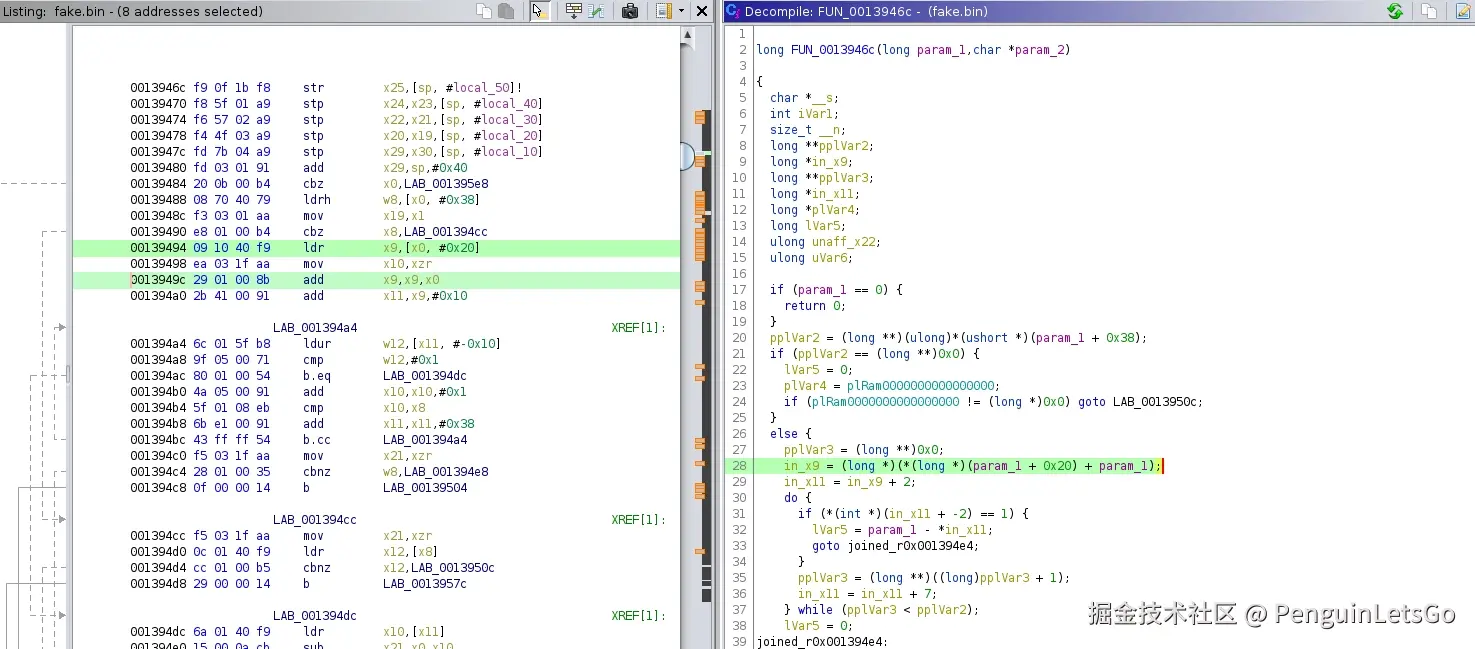
Task: Click the LAB_001394a4 label in the listing
Action: pyautogui.click(x=315, y=327)
